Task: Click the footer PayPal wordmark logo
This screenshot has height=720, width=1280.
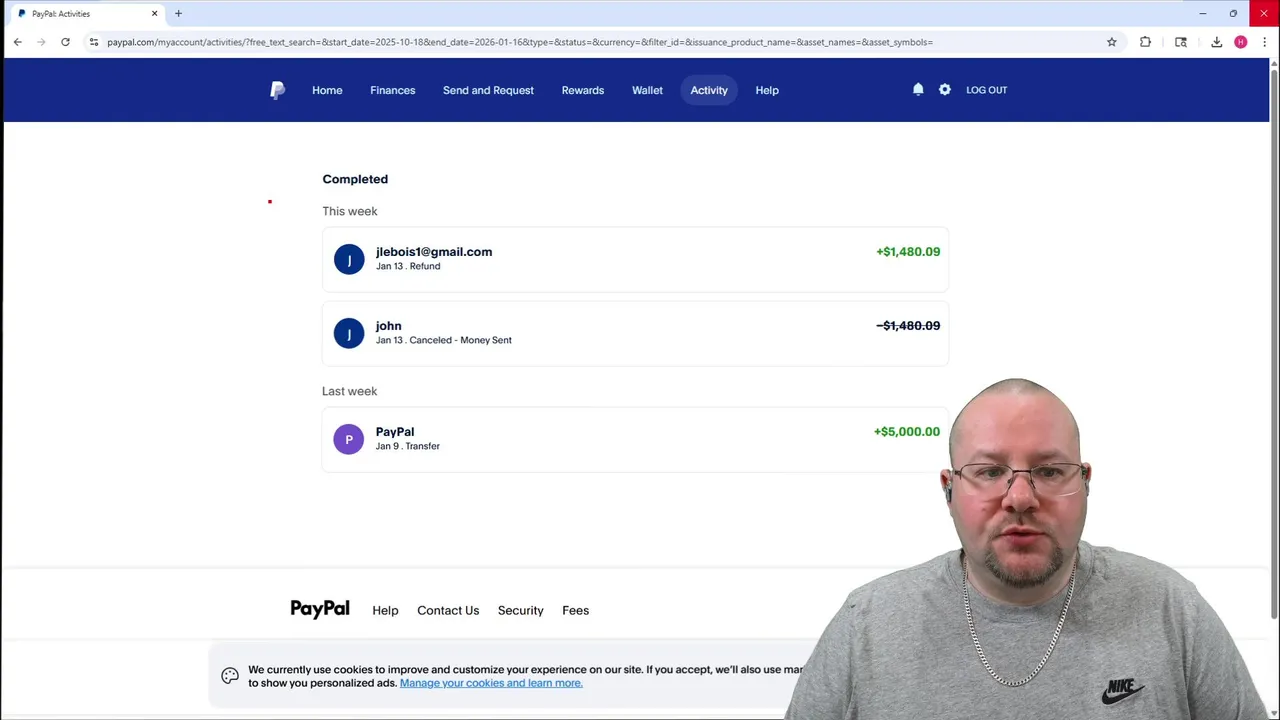Action: pos(320,609)
